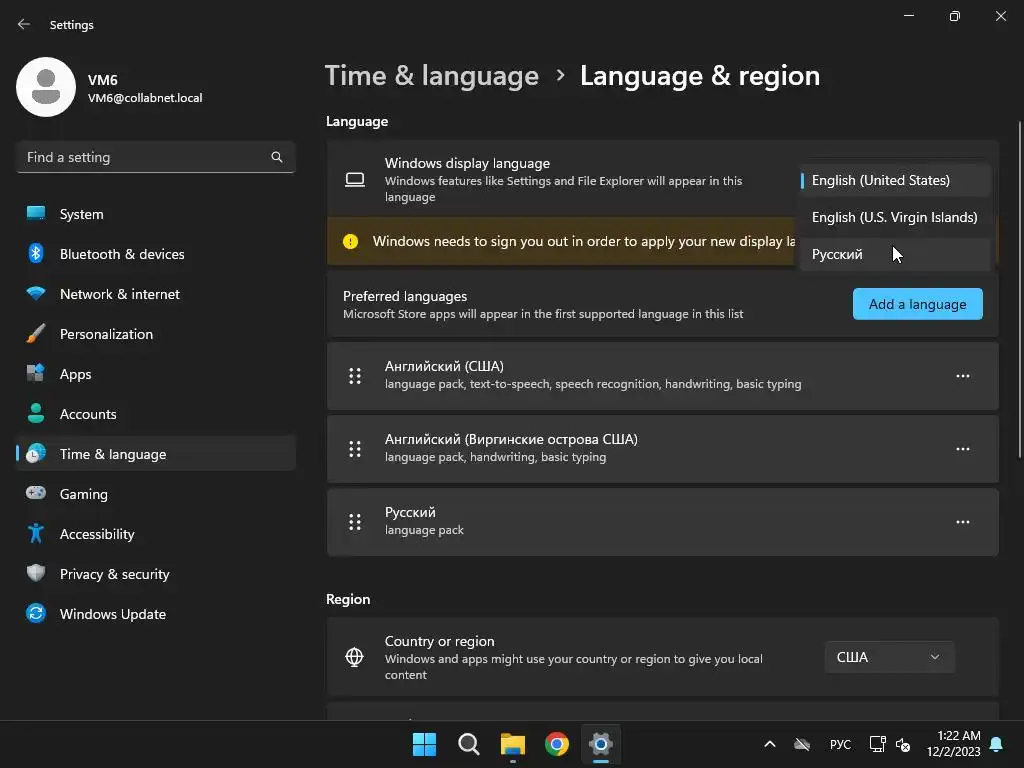This screenshot has width=1024, height=768.
Task: Click the System monitor icon
Action: click(36, 214)
